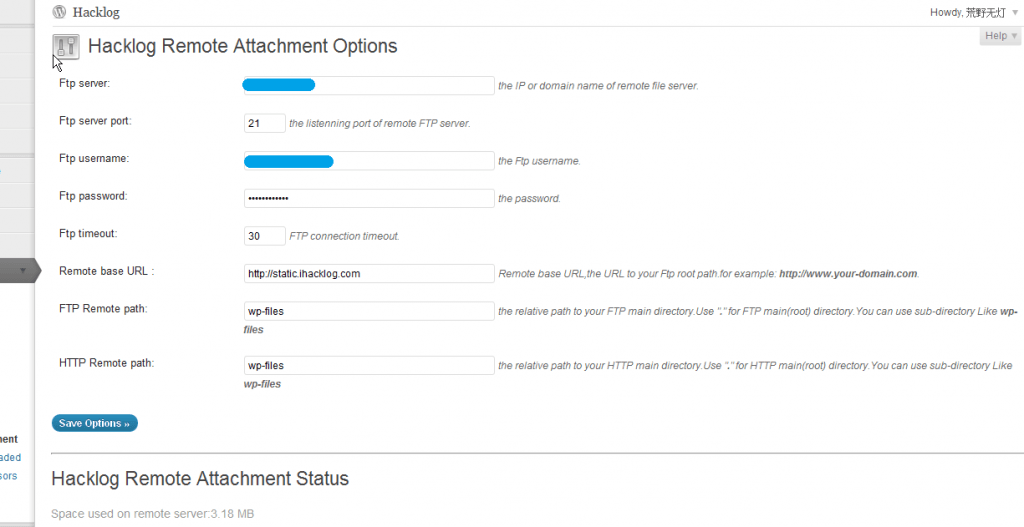Click the Ftp password label

(x=93, y=196)
